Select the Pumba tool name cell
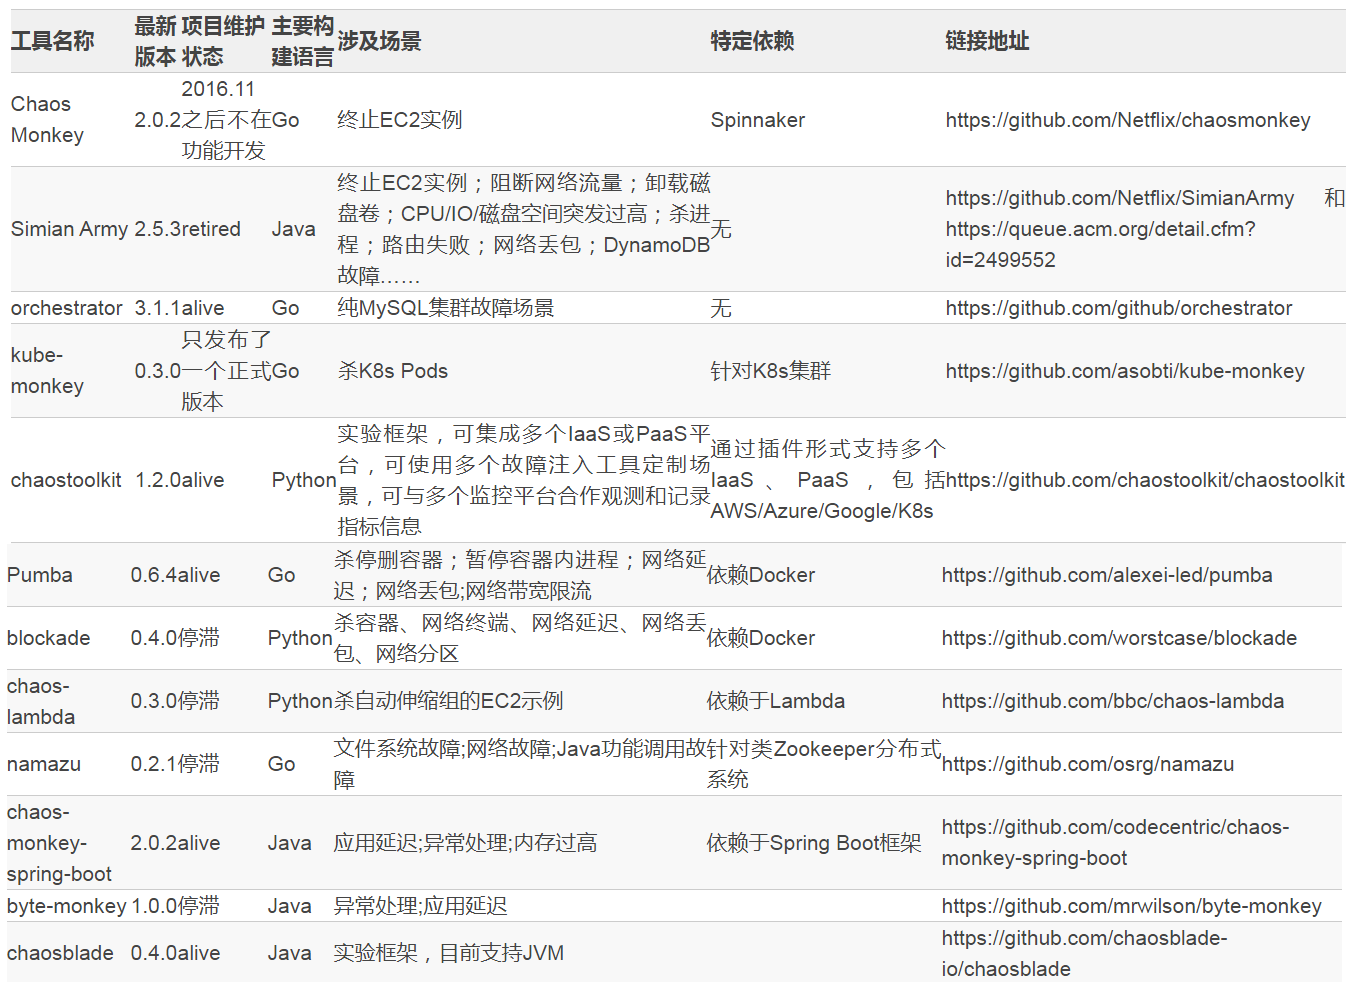 coord(40,575)
